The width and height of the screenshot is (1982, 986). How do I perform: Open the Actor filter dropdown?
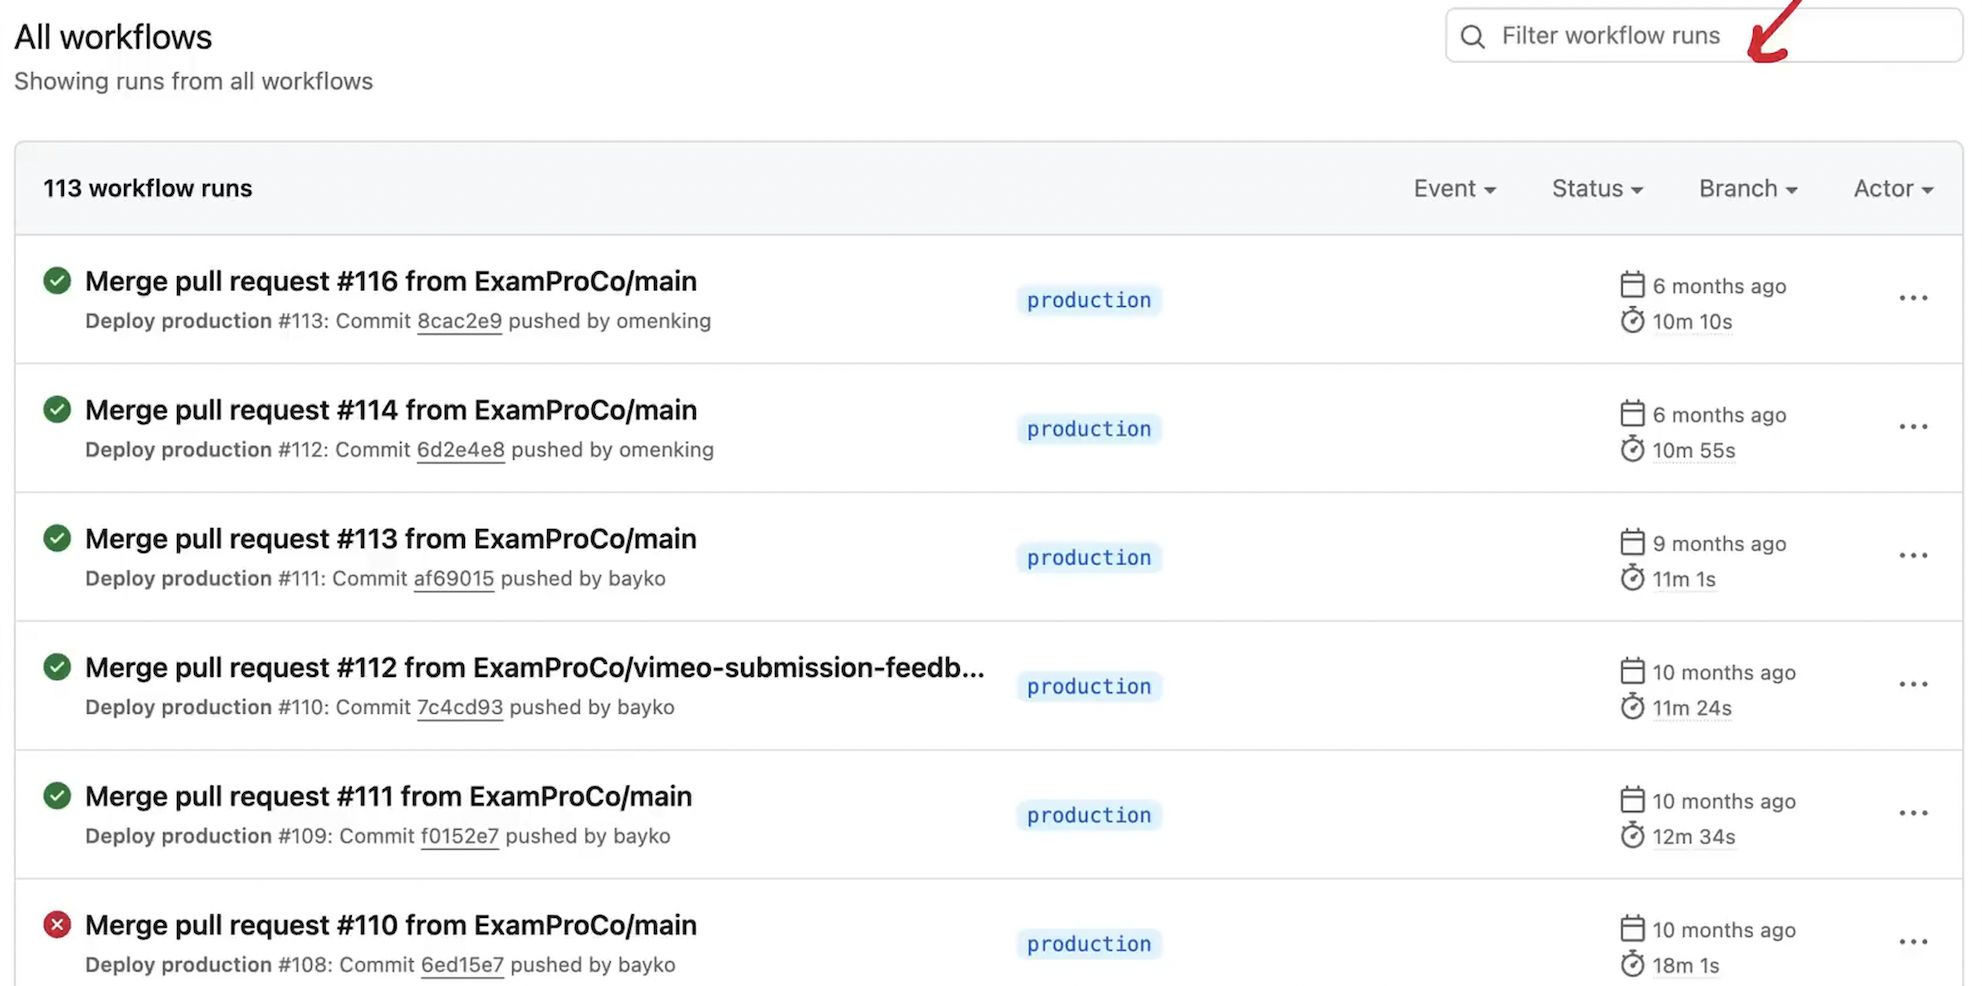point(1892,189)
